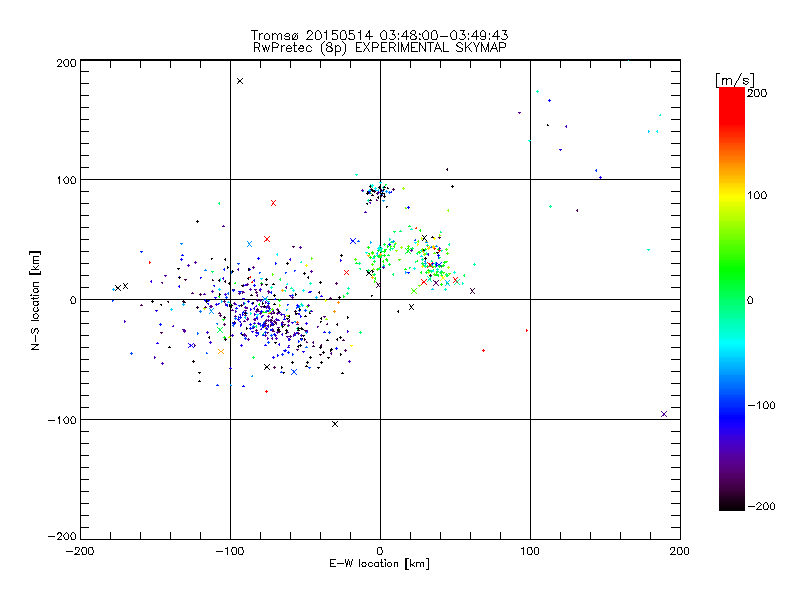Click the purple X marker at the far right edge of the plot
This screenshot has width=800, height=600.
(664, 414)
